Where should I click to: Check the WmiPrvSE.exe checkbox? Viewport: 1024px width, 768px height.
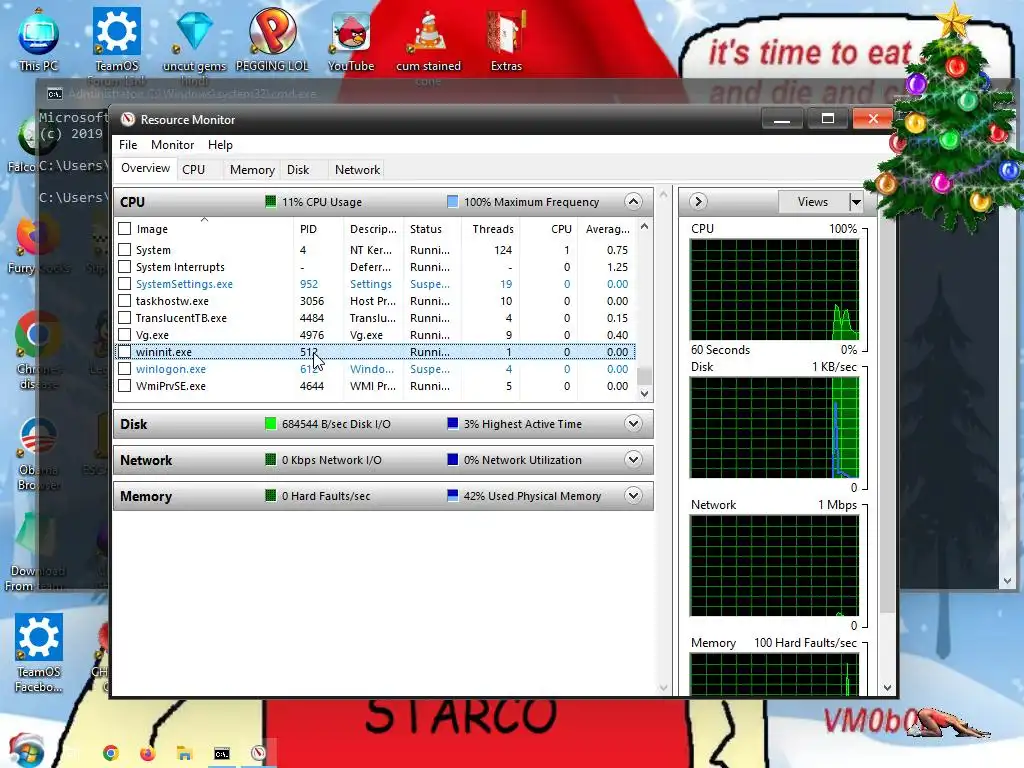coord(125,385)
